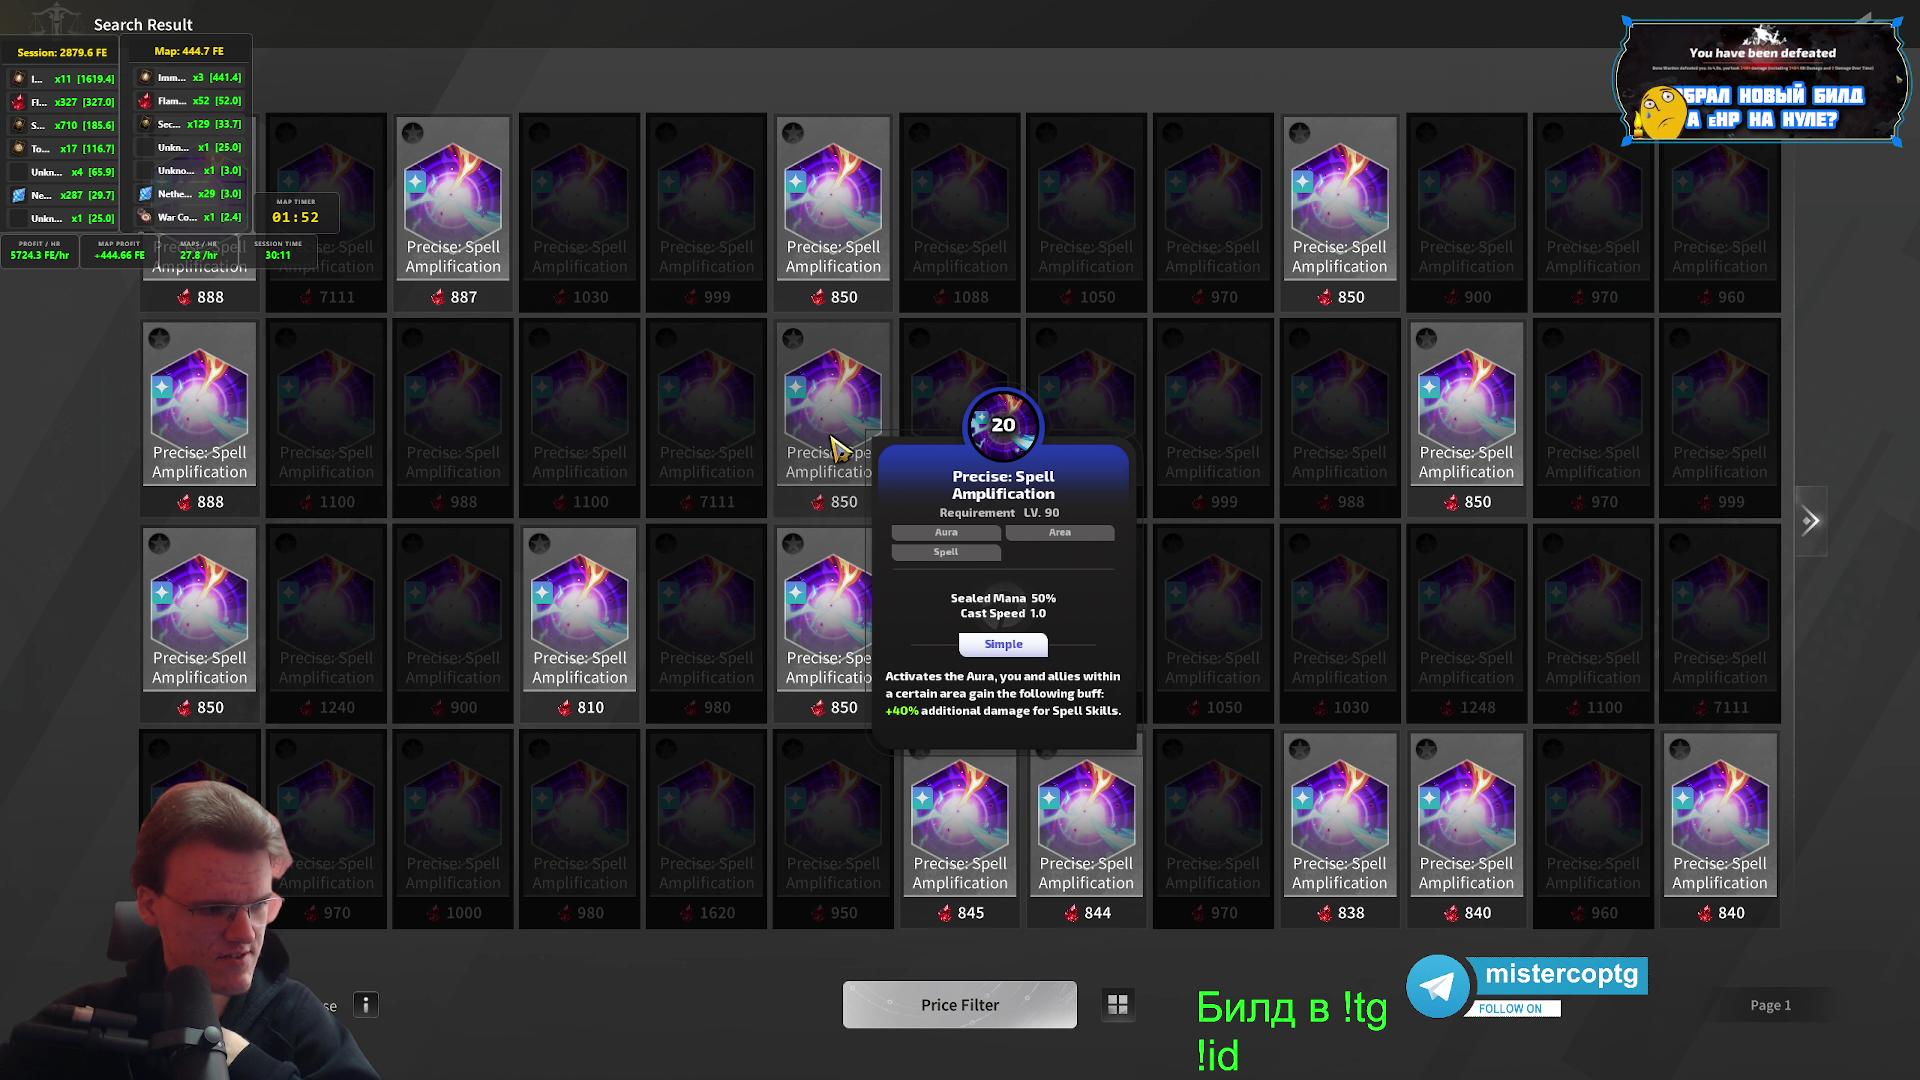The height and width of the screenshot is (1080, 1920).
Task: Click the yellow emoji in defeated overlay
Action: tap(1661, 111)
